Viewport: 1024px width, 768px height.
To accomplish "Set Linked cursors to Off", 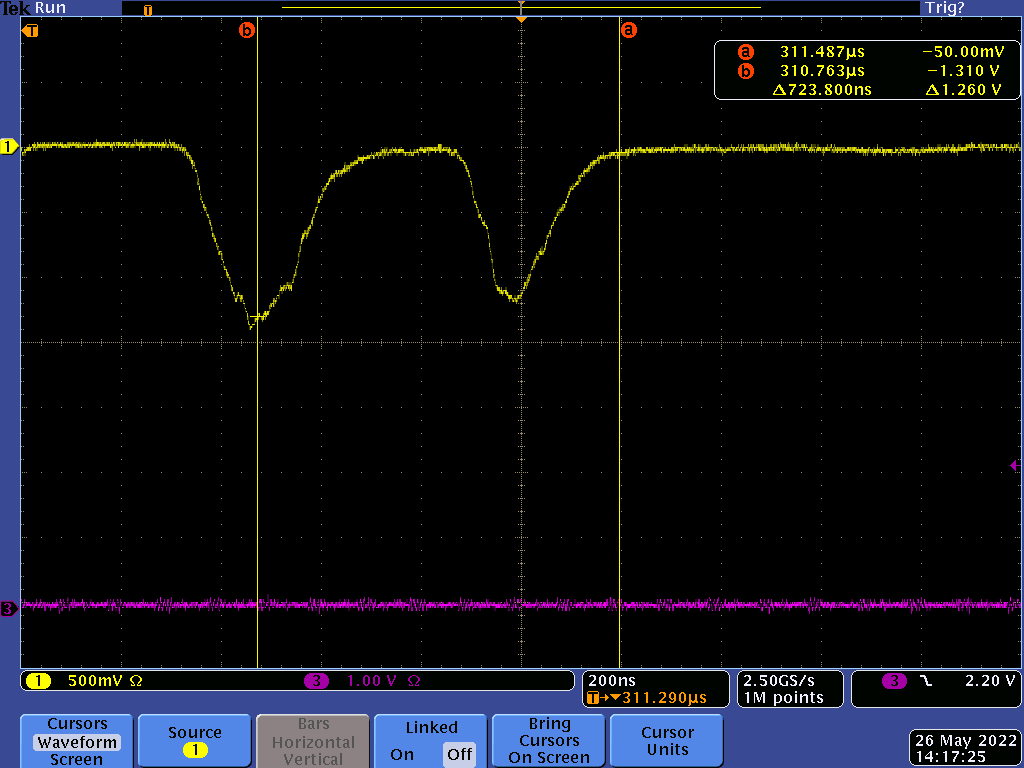I will (460, 754).
